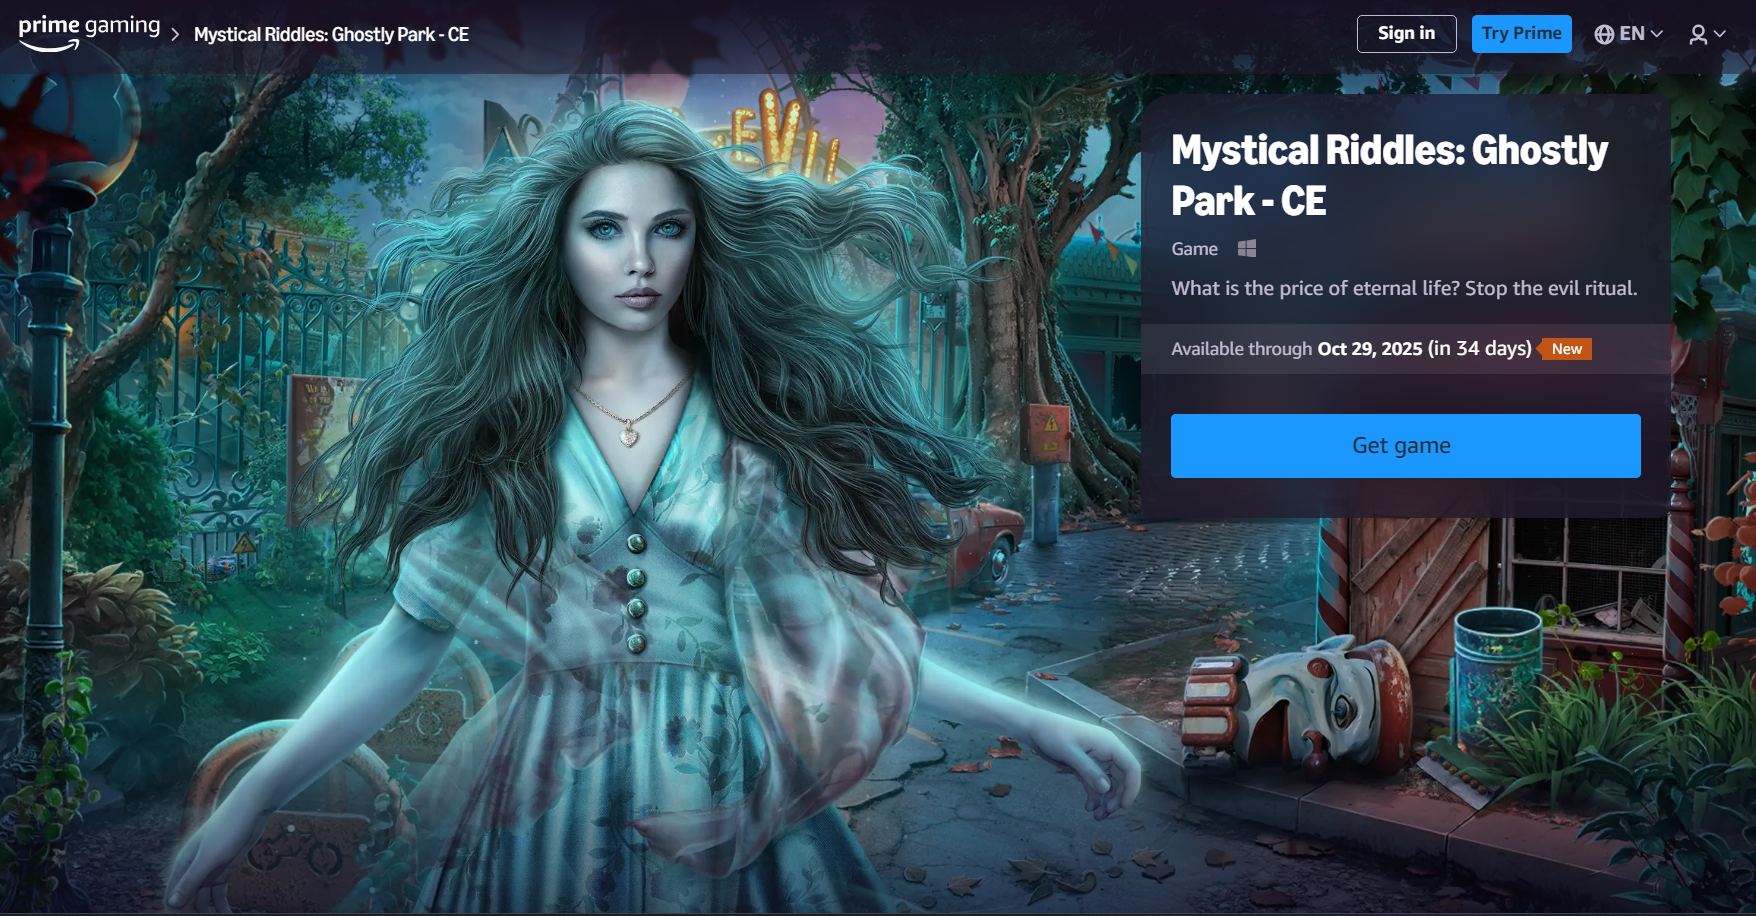Click the breadcrumb separator chevron
1756x916 pixels.
tap(176, 35)
